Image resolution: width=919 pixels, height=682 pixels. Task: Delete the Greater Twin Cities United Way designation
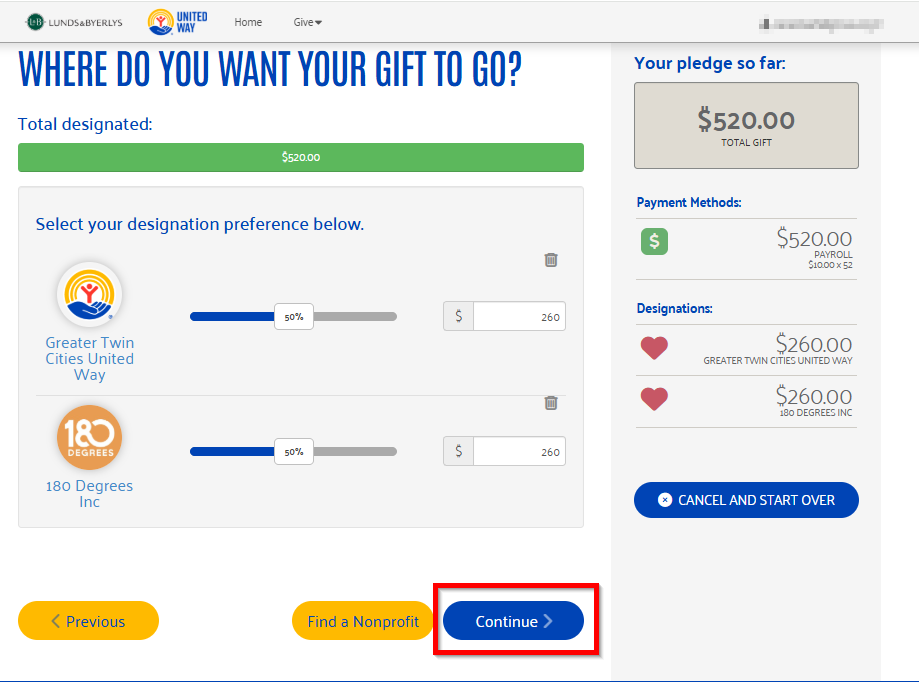(550, 260)
